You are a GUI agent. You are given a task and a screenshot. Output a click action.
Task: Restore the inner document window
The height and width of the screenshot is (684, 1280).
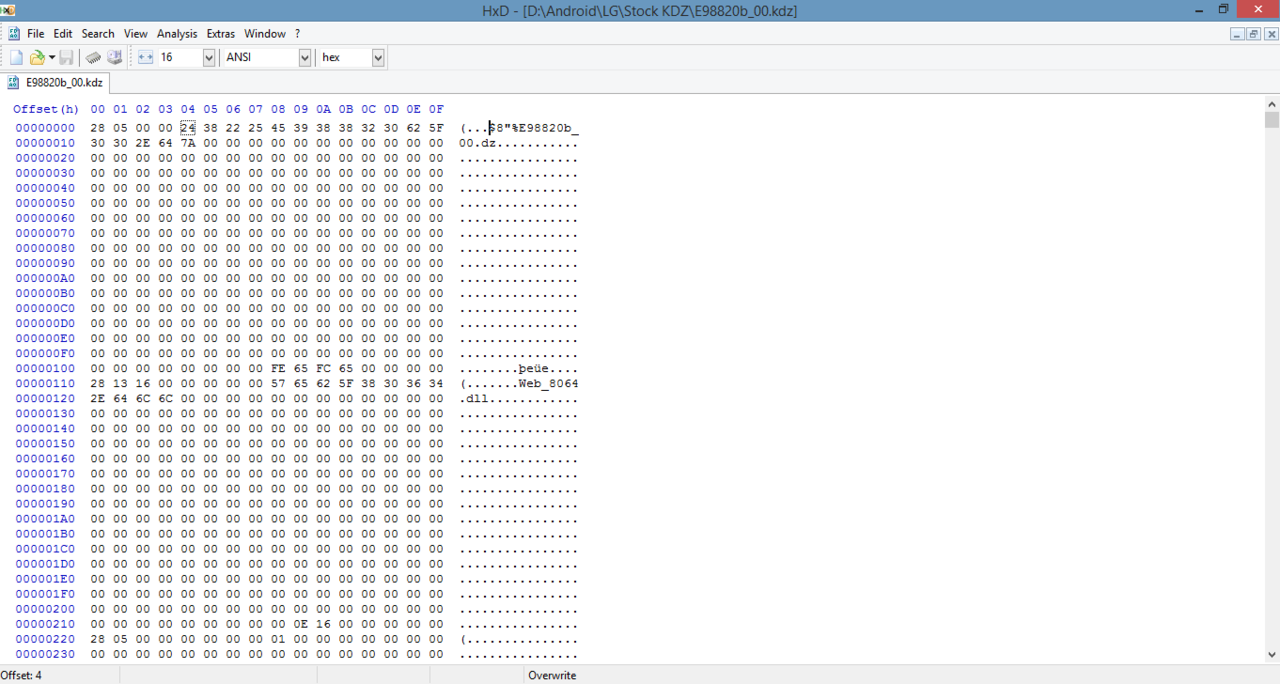[x=1254, y=34]
